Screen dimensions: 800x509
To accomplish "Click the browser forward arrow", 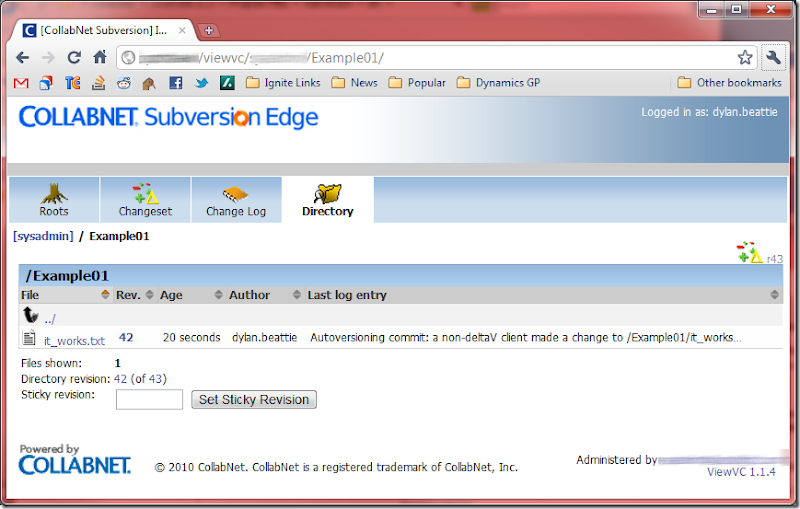I will (x=48, y=58).
